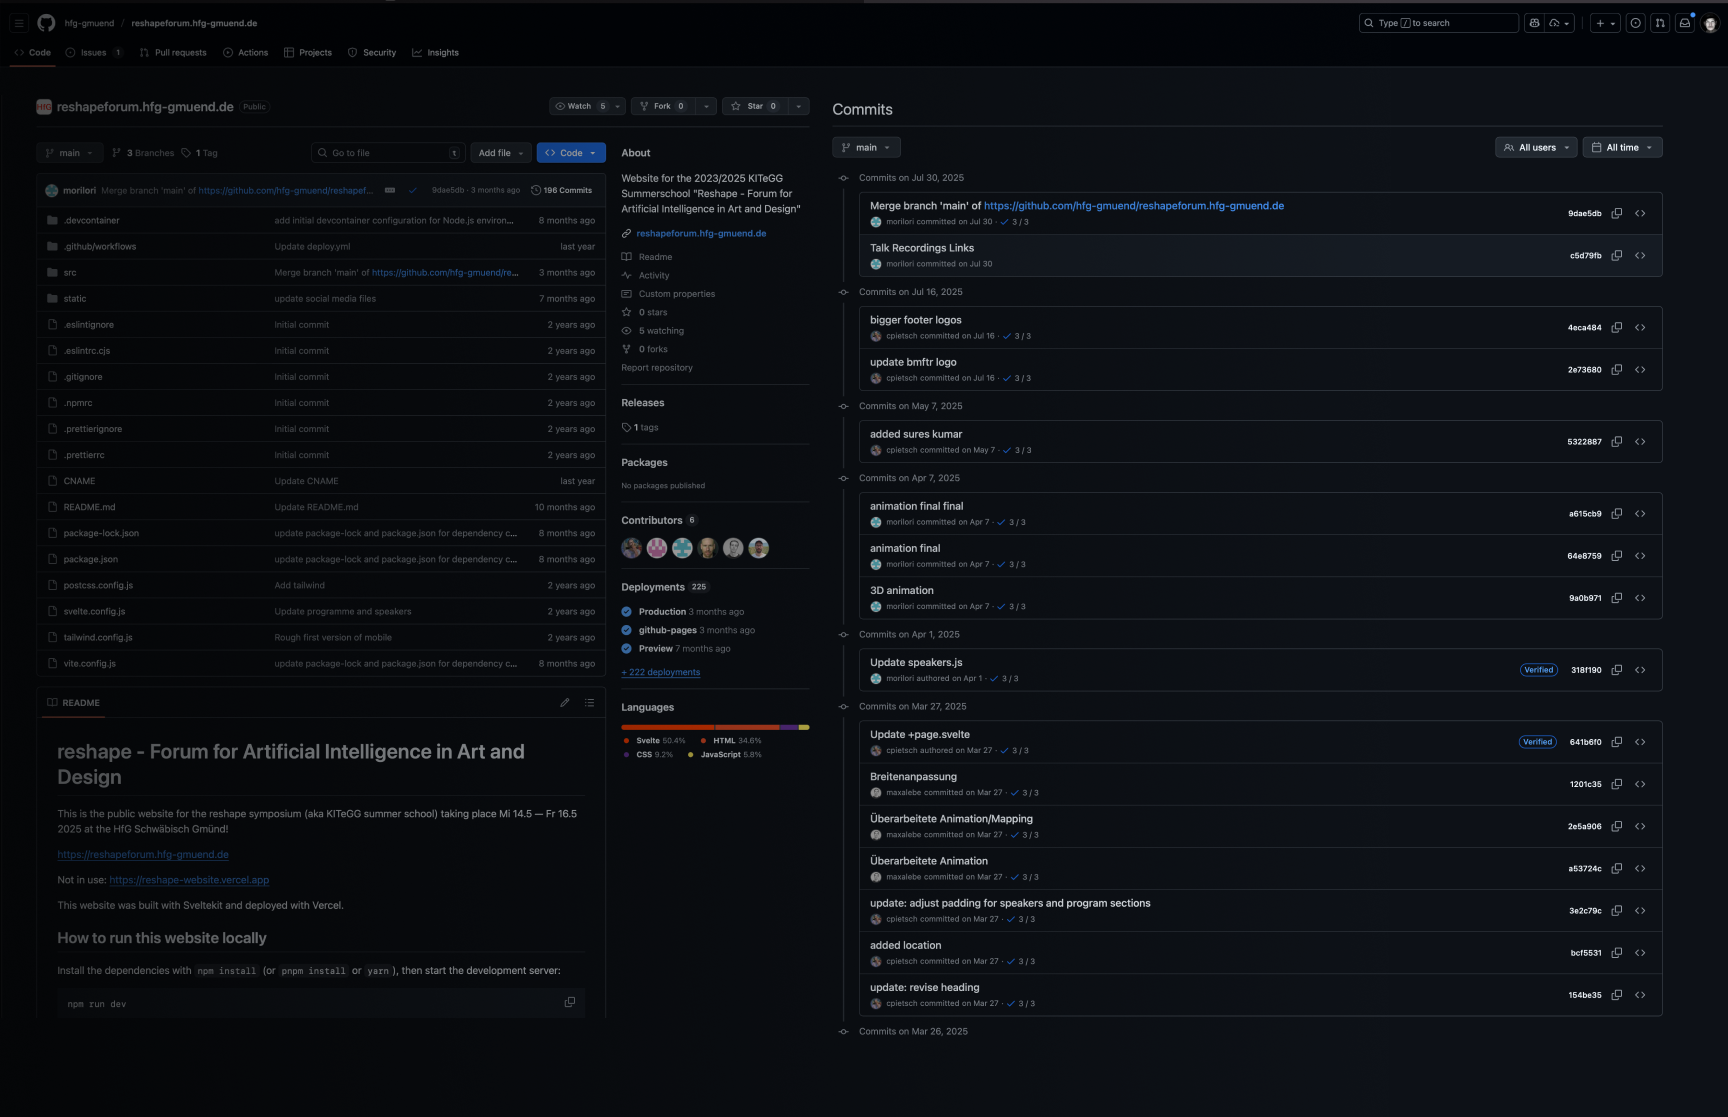Open your profile avatar menu

(x=1711, y=23)
